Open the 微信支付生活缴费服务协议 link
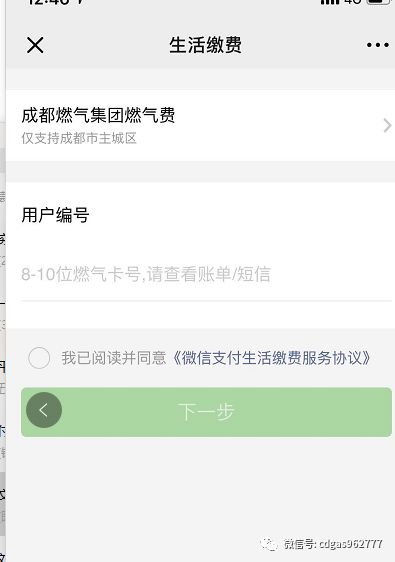The image size is (395, 562). point(271,358)
